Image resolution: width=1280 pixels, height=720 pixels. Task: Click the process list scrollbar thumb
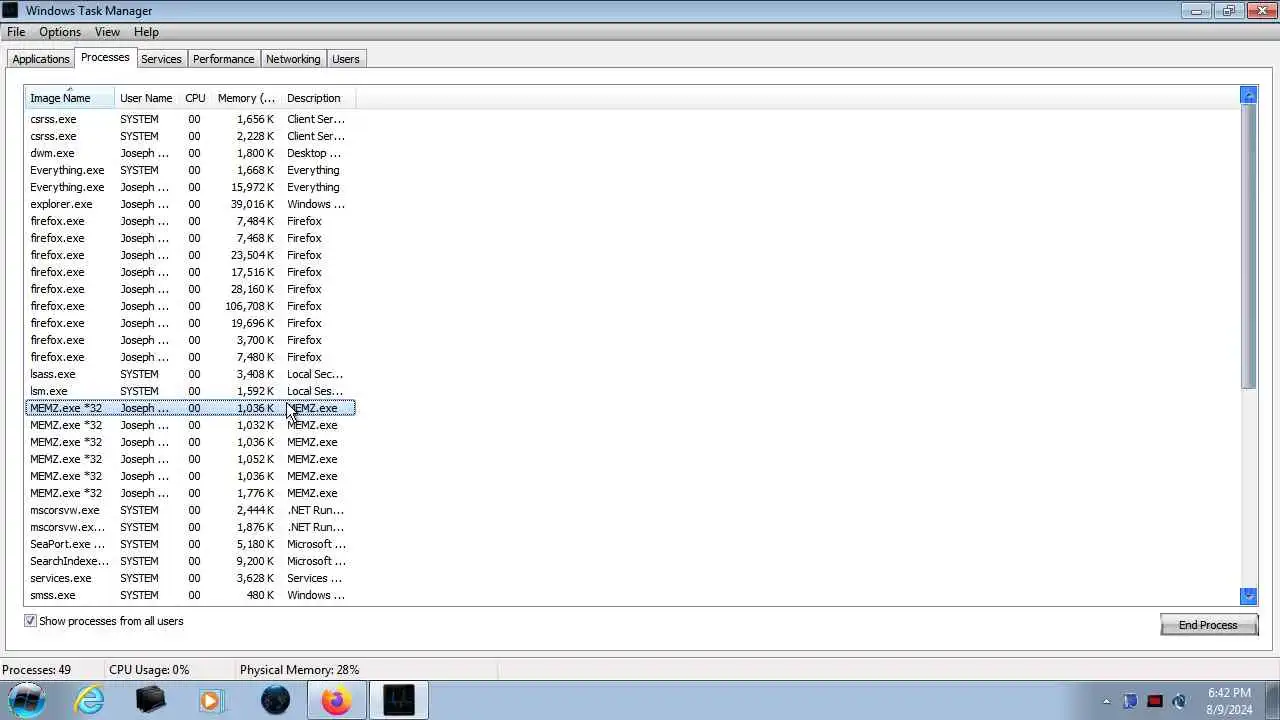(x=1248, y=246)
